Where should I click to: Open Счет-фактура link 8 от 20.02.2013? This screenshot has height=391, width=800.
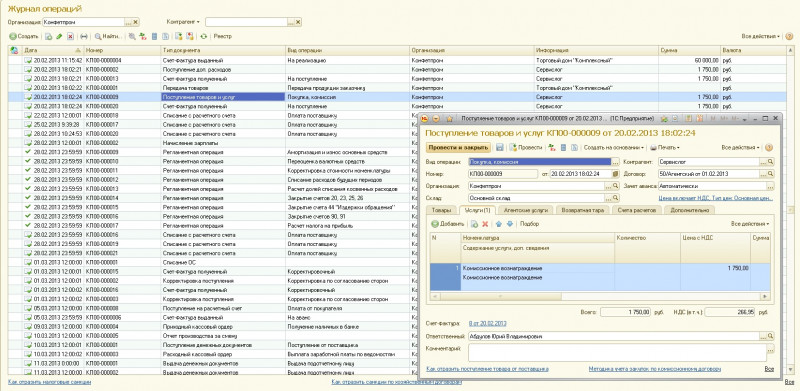click(x=488, y=324)
